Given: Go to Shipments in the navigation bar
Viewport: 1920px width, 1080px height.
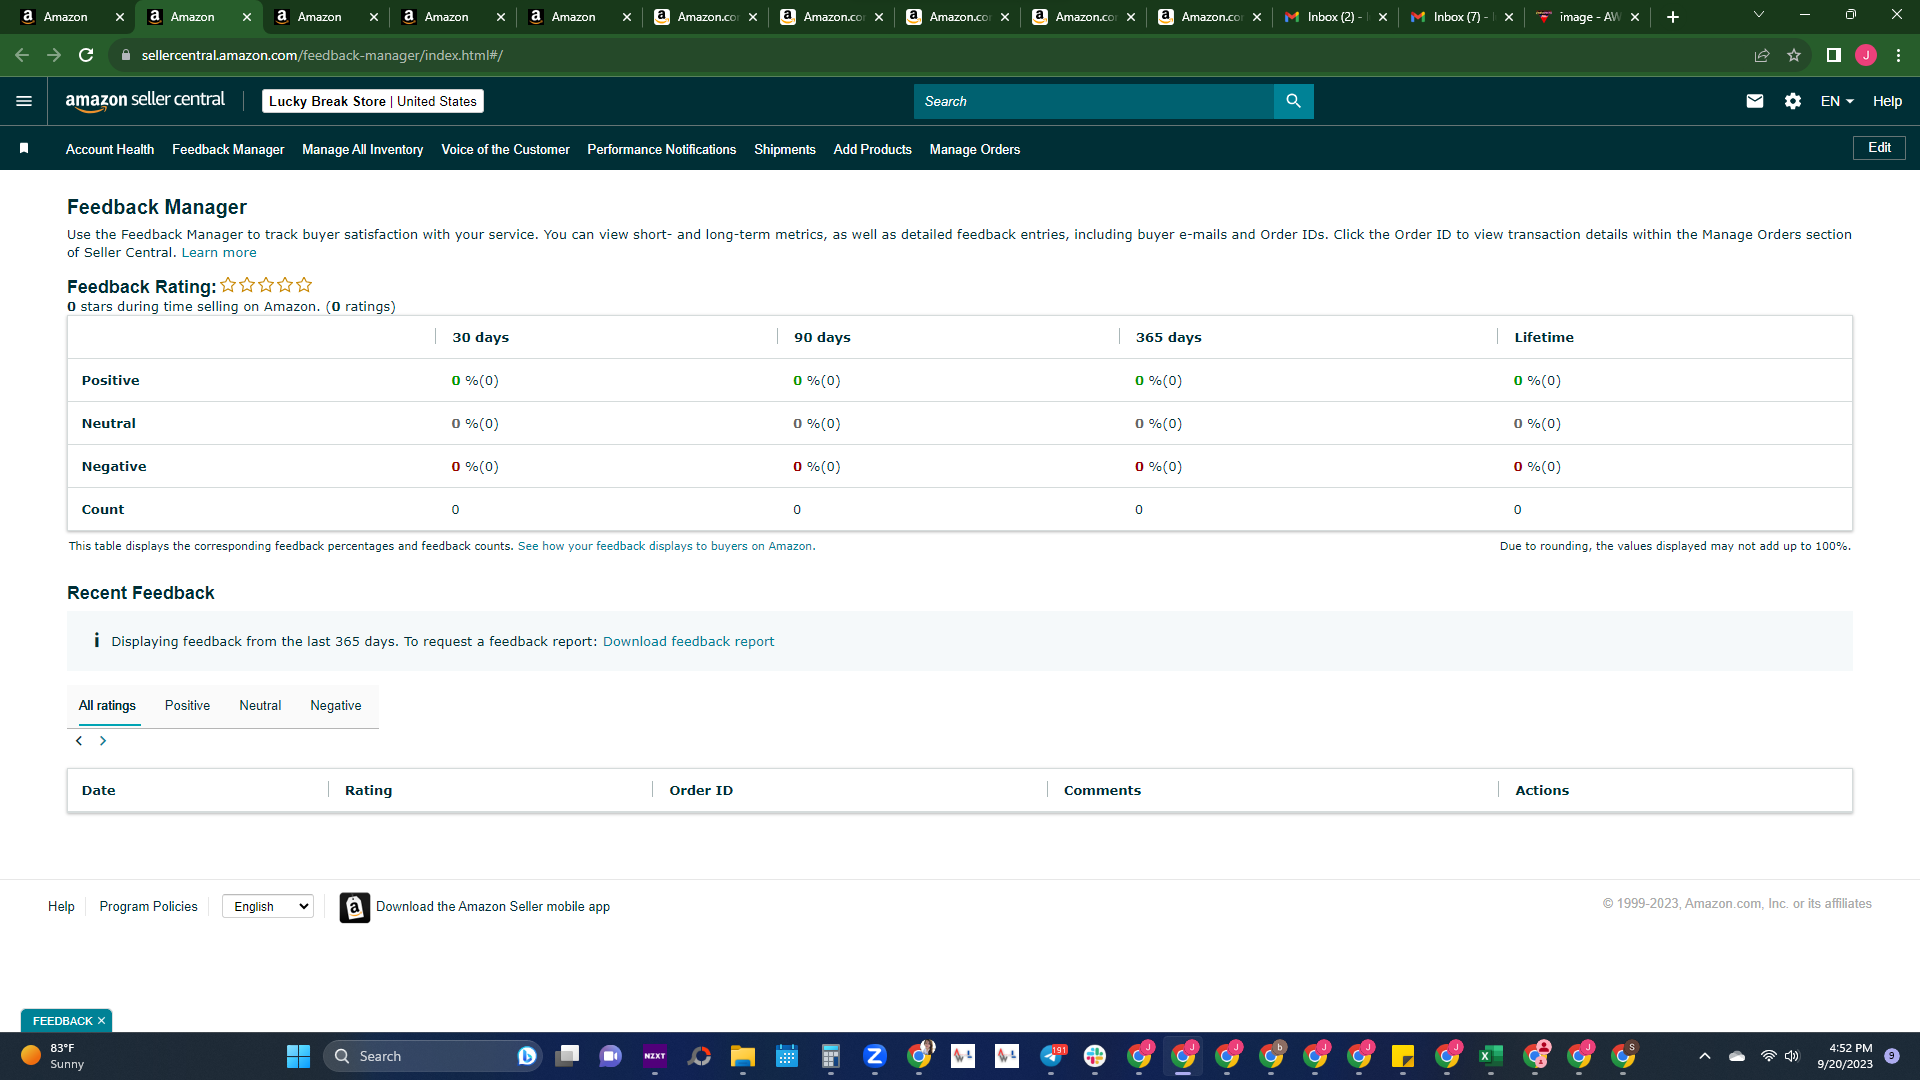Looking at the screenshot, I should point(784,149).
